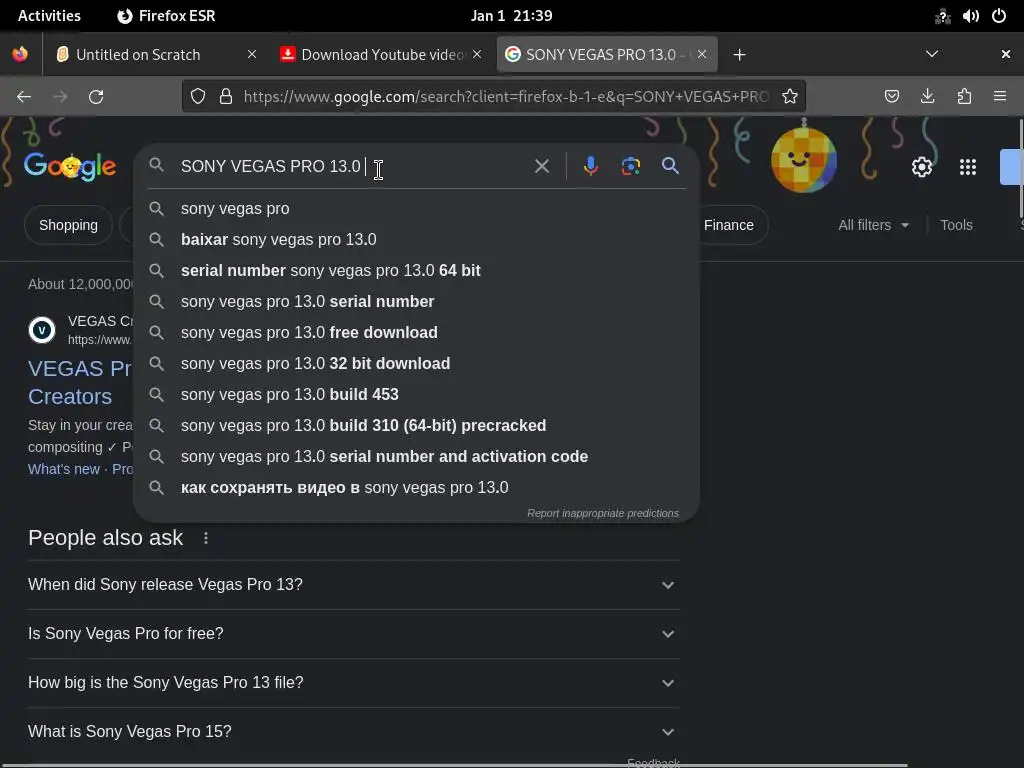Open the Google apps grid icon
Image resolution: width=1024 pixels, height=768 pixels.
[968, 167]
